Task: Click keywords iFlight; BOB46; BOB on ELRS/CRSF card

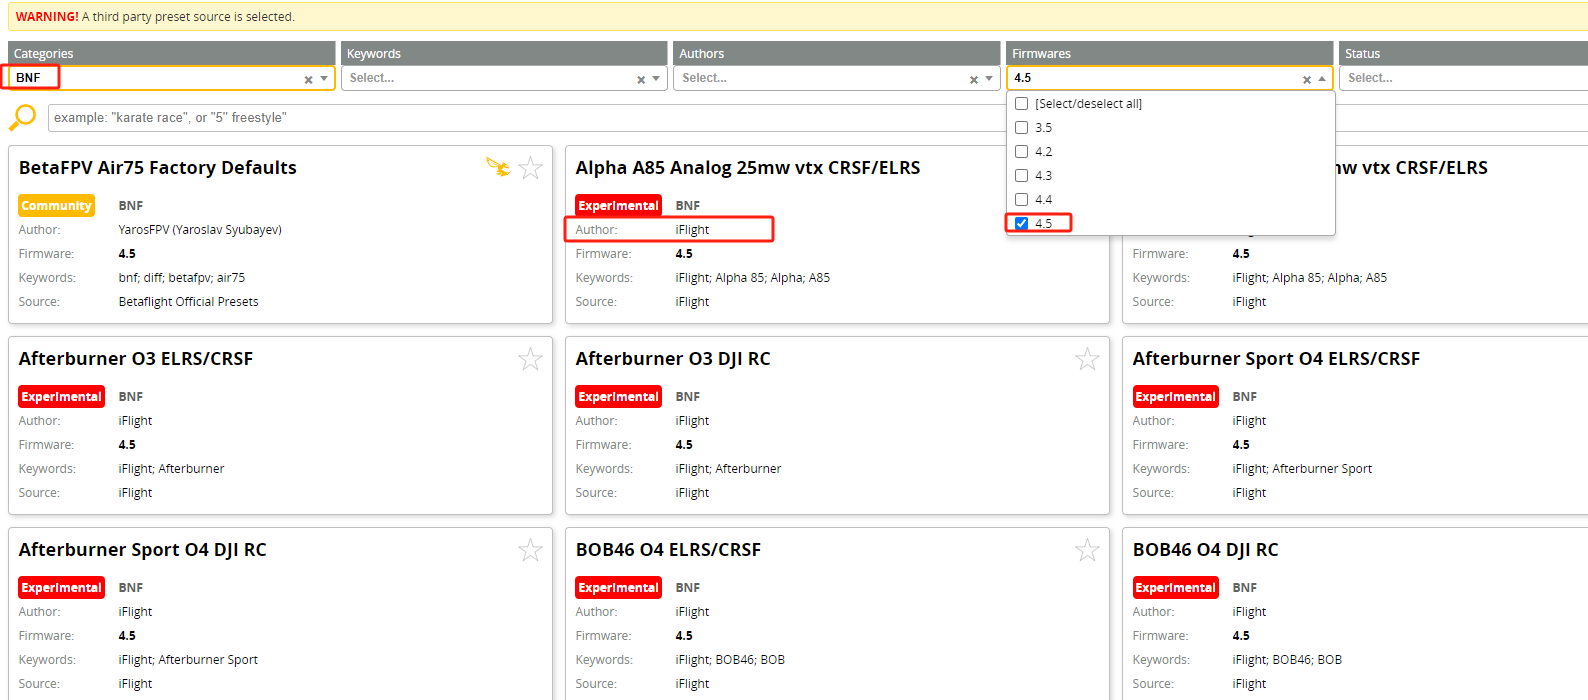Action: click(730, 660)
